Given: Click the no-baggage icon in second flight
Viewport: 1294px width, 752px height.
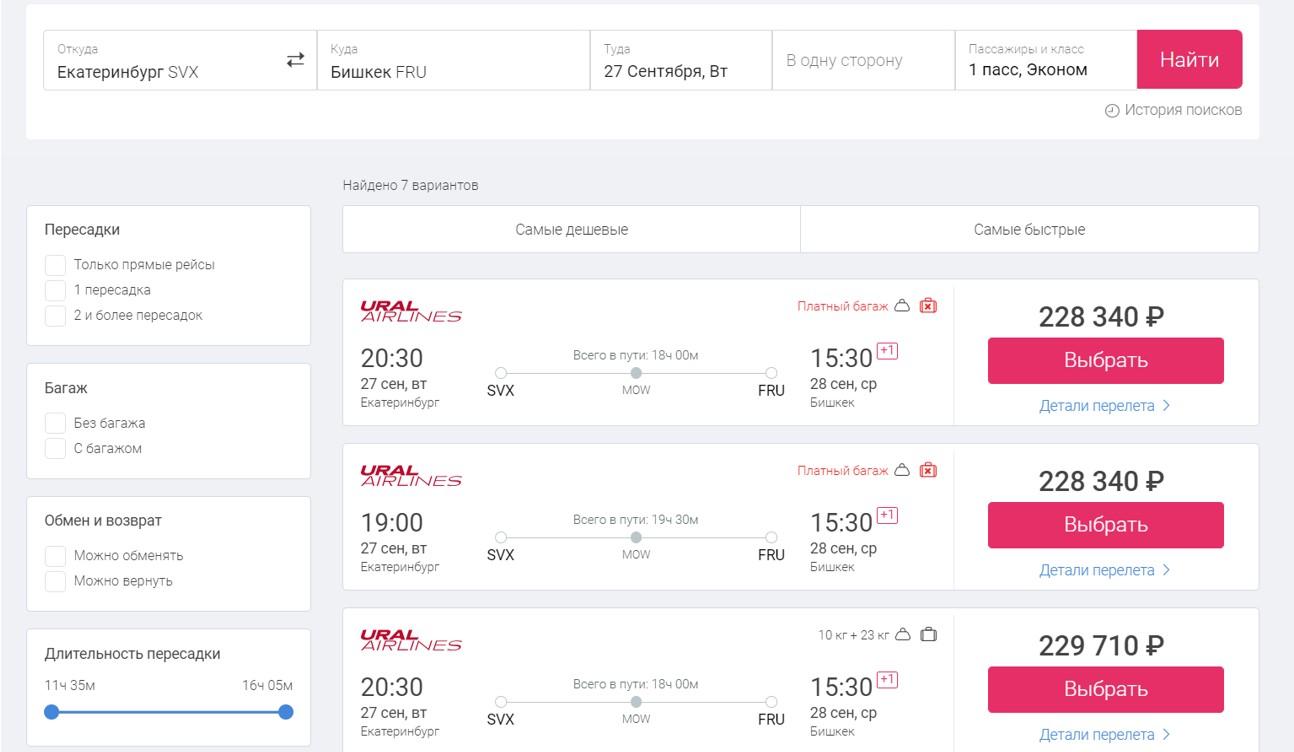Looking at the screenshot, I should pyautogui.click(x=928, y=470).
